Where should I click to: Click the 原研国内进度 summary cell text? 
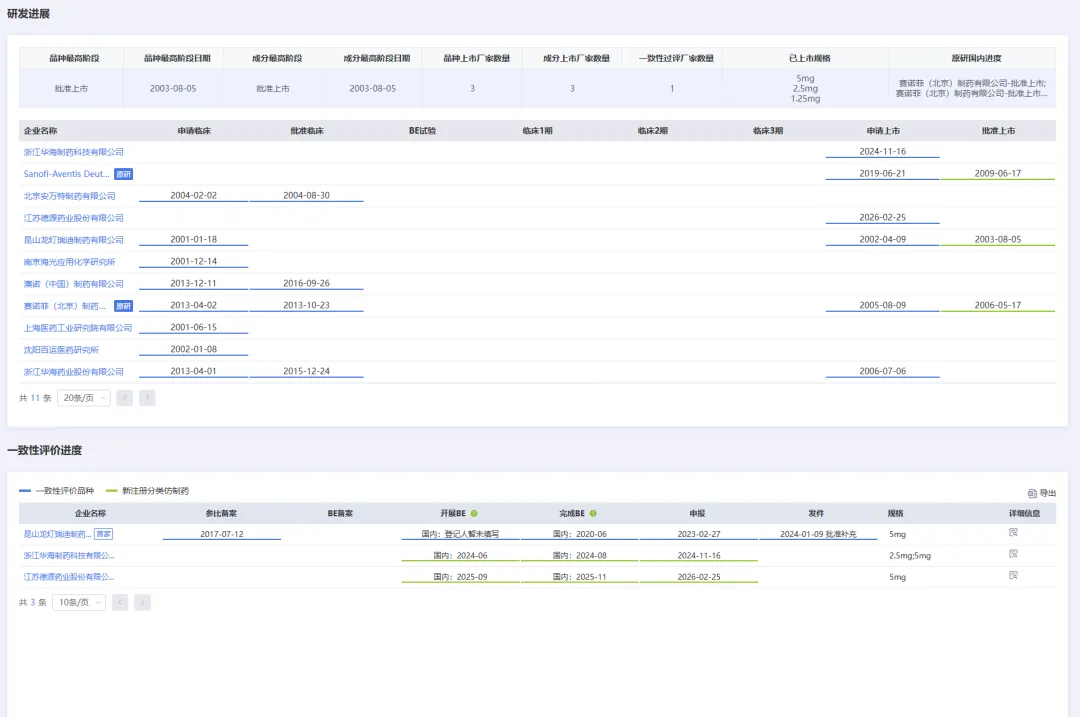click(971, 88)
